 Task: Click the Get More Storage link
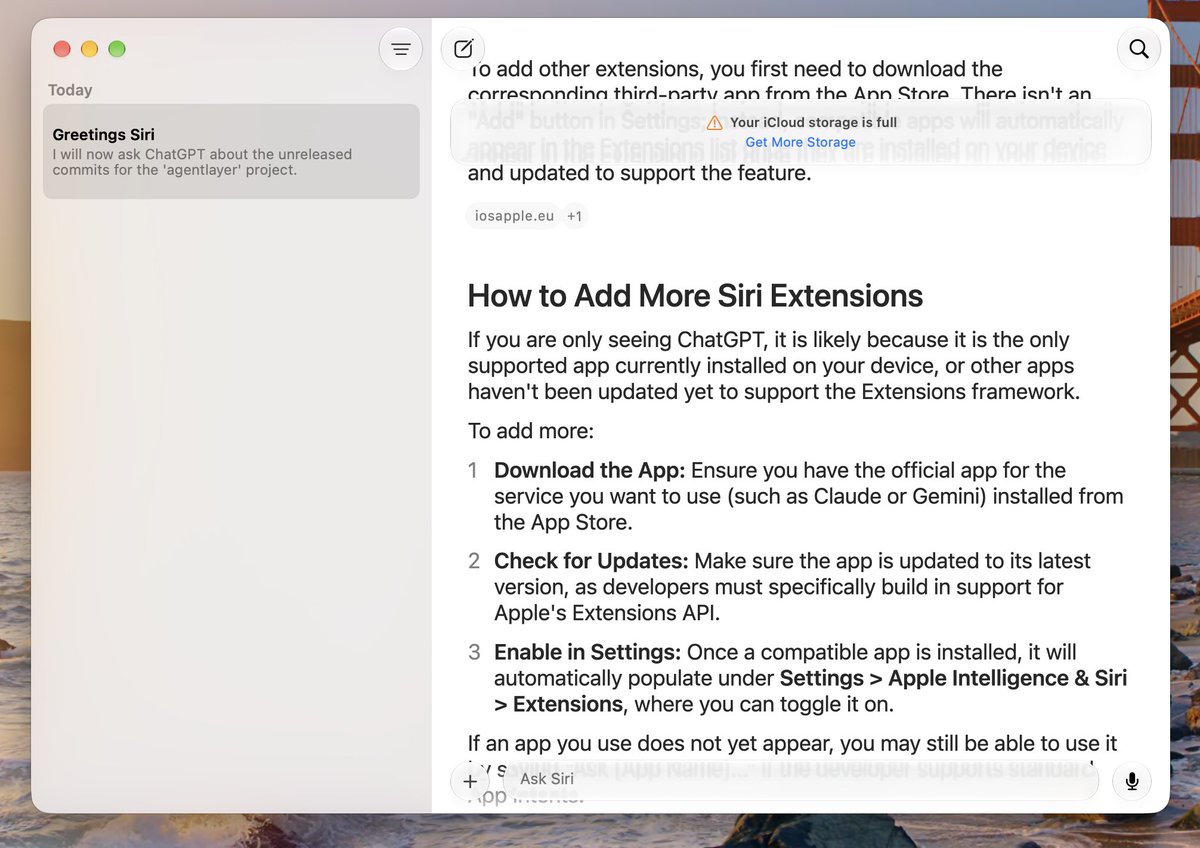coord(800,142)
